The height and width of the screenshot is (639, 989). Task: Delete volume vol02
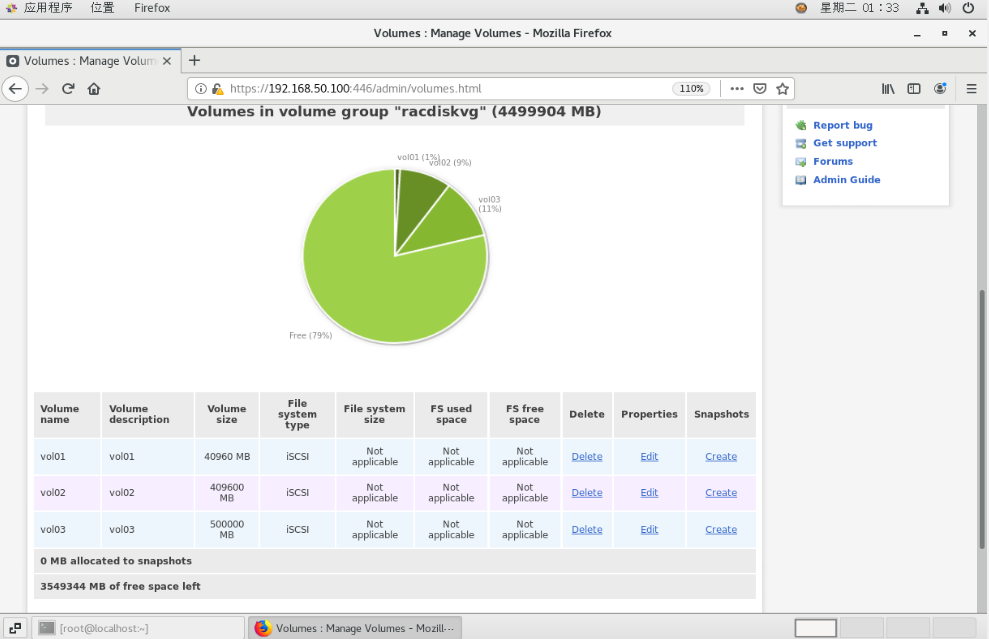click(x=587, y=493)
